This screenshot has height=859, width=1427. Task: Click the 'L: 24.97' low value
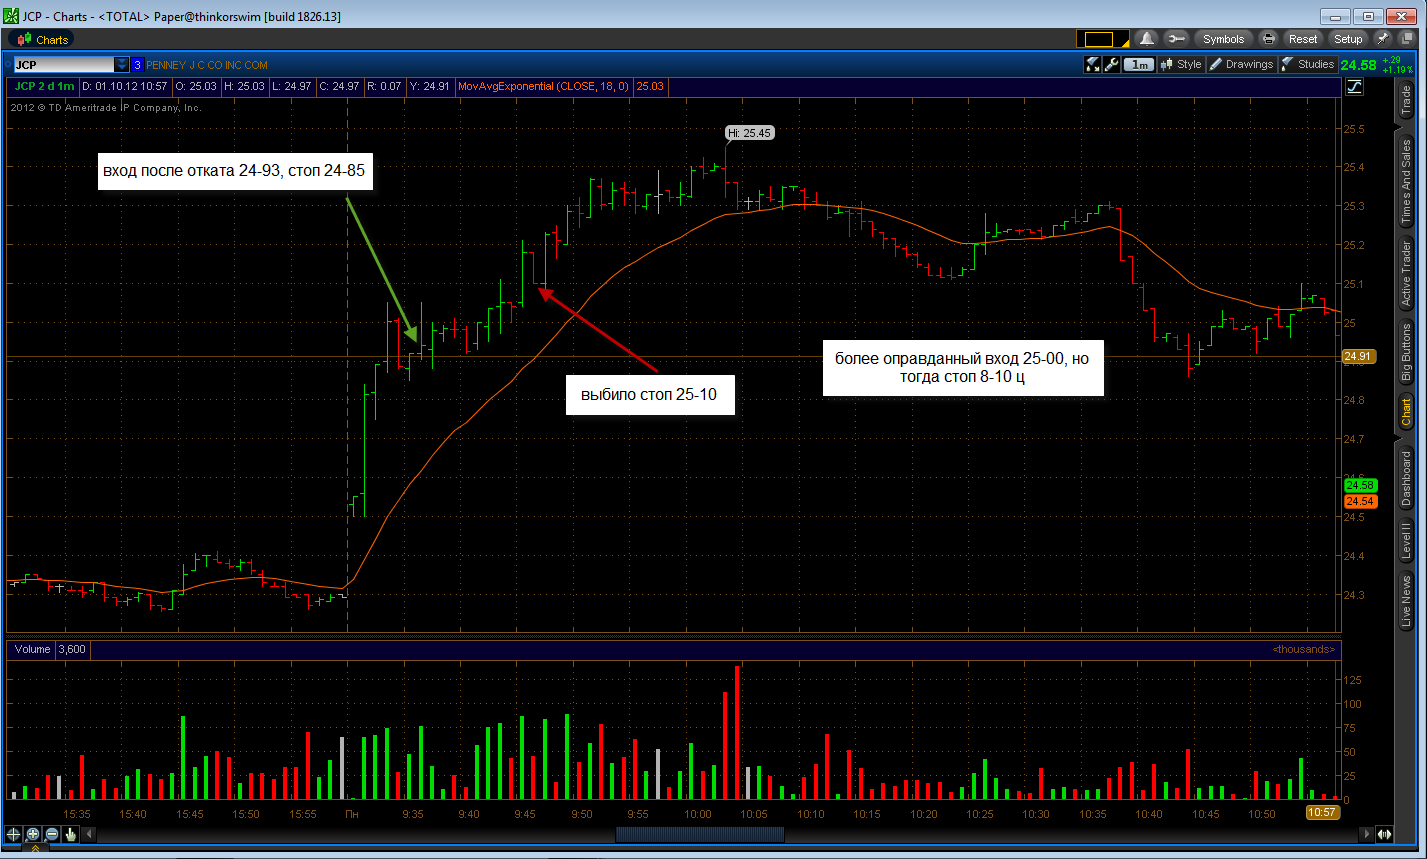[292, 86]
